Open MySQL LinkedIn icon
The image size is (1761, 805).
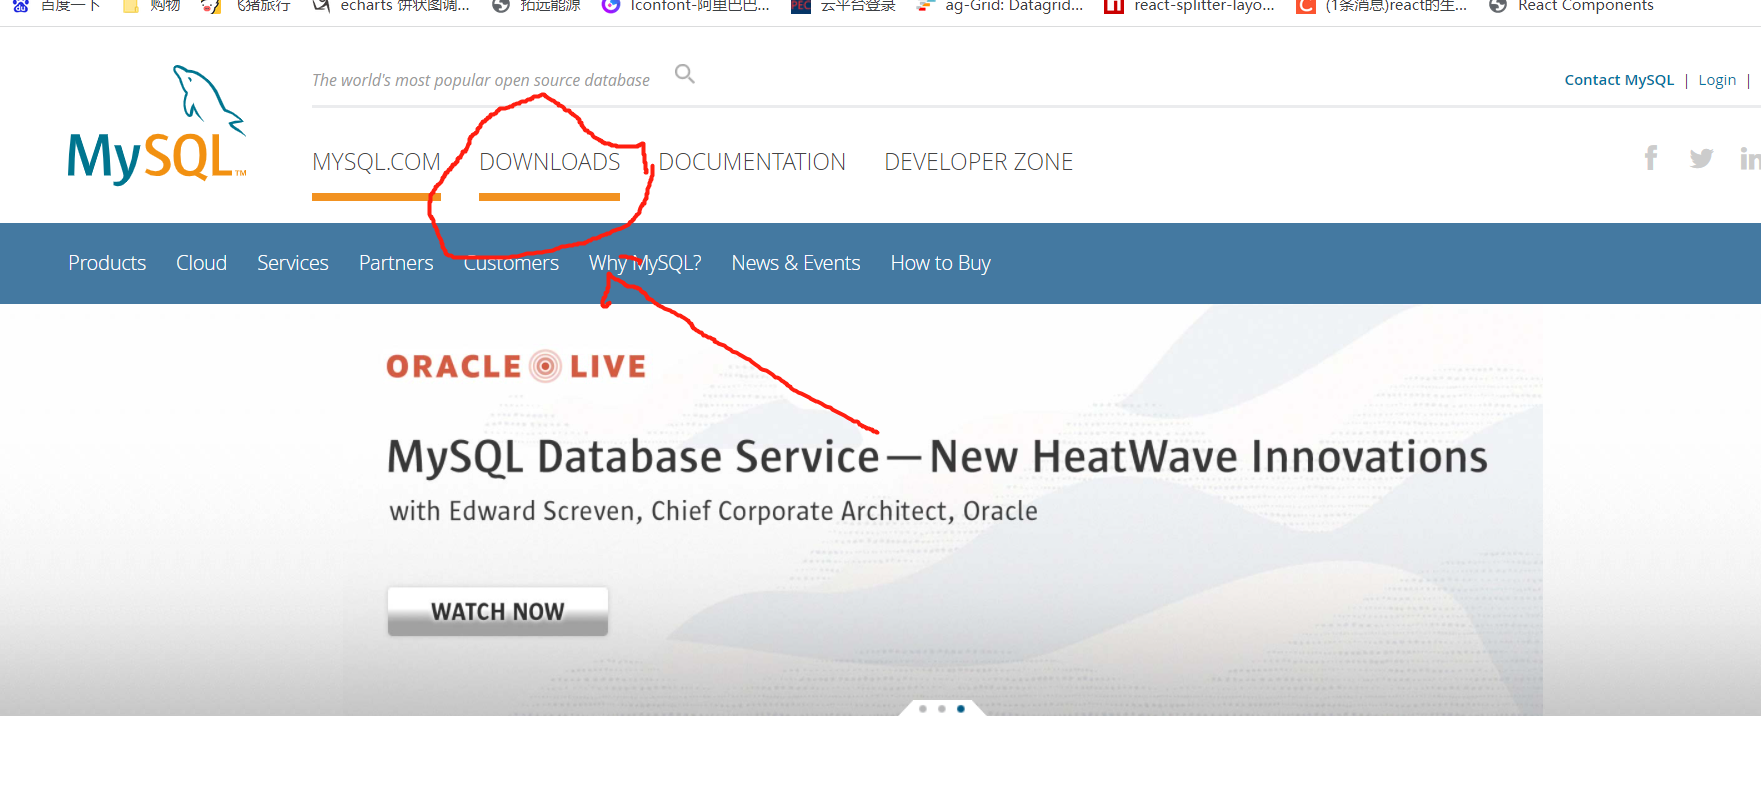(x=1750, y=158)
